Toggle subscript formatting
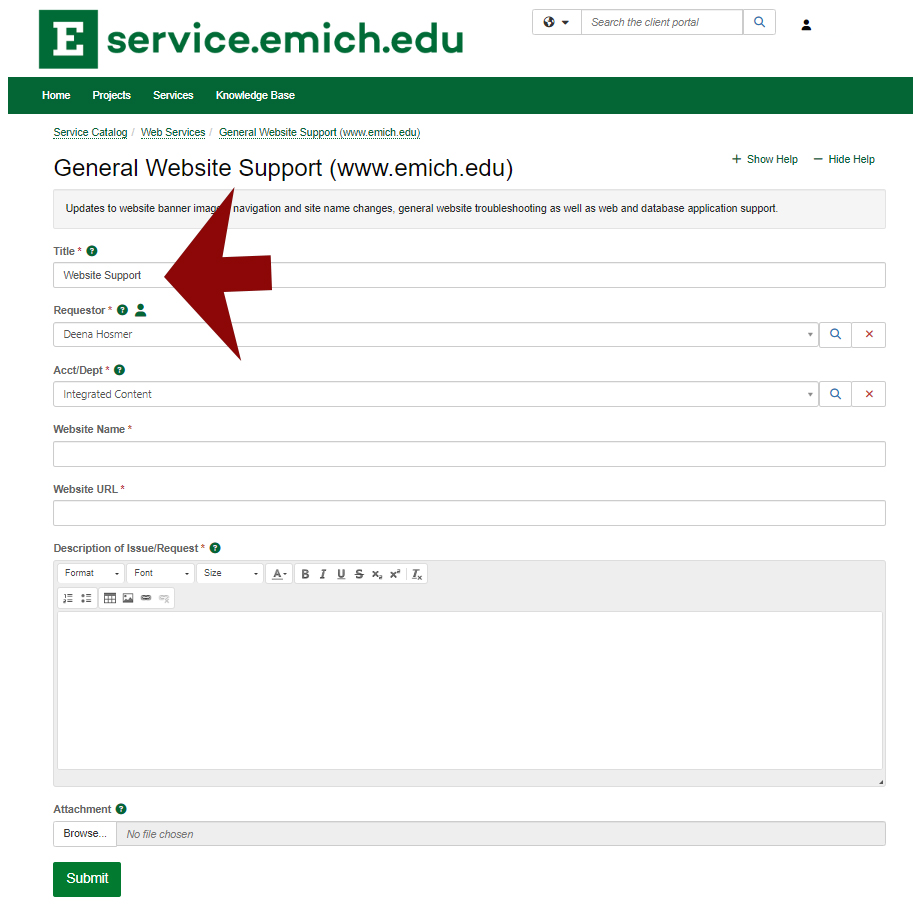 (x=377, y=574)
